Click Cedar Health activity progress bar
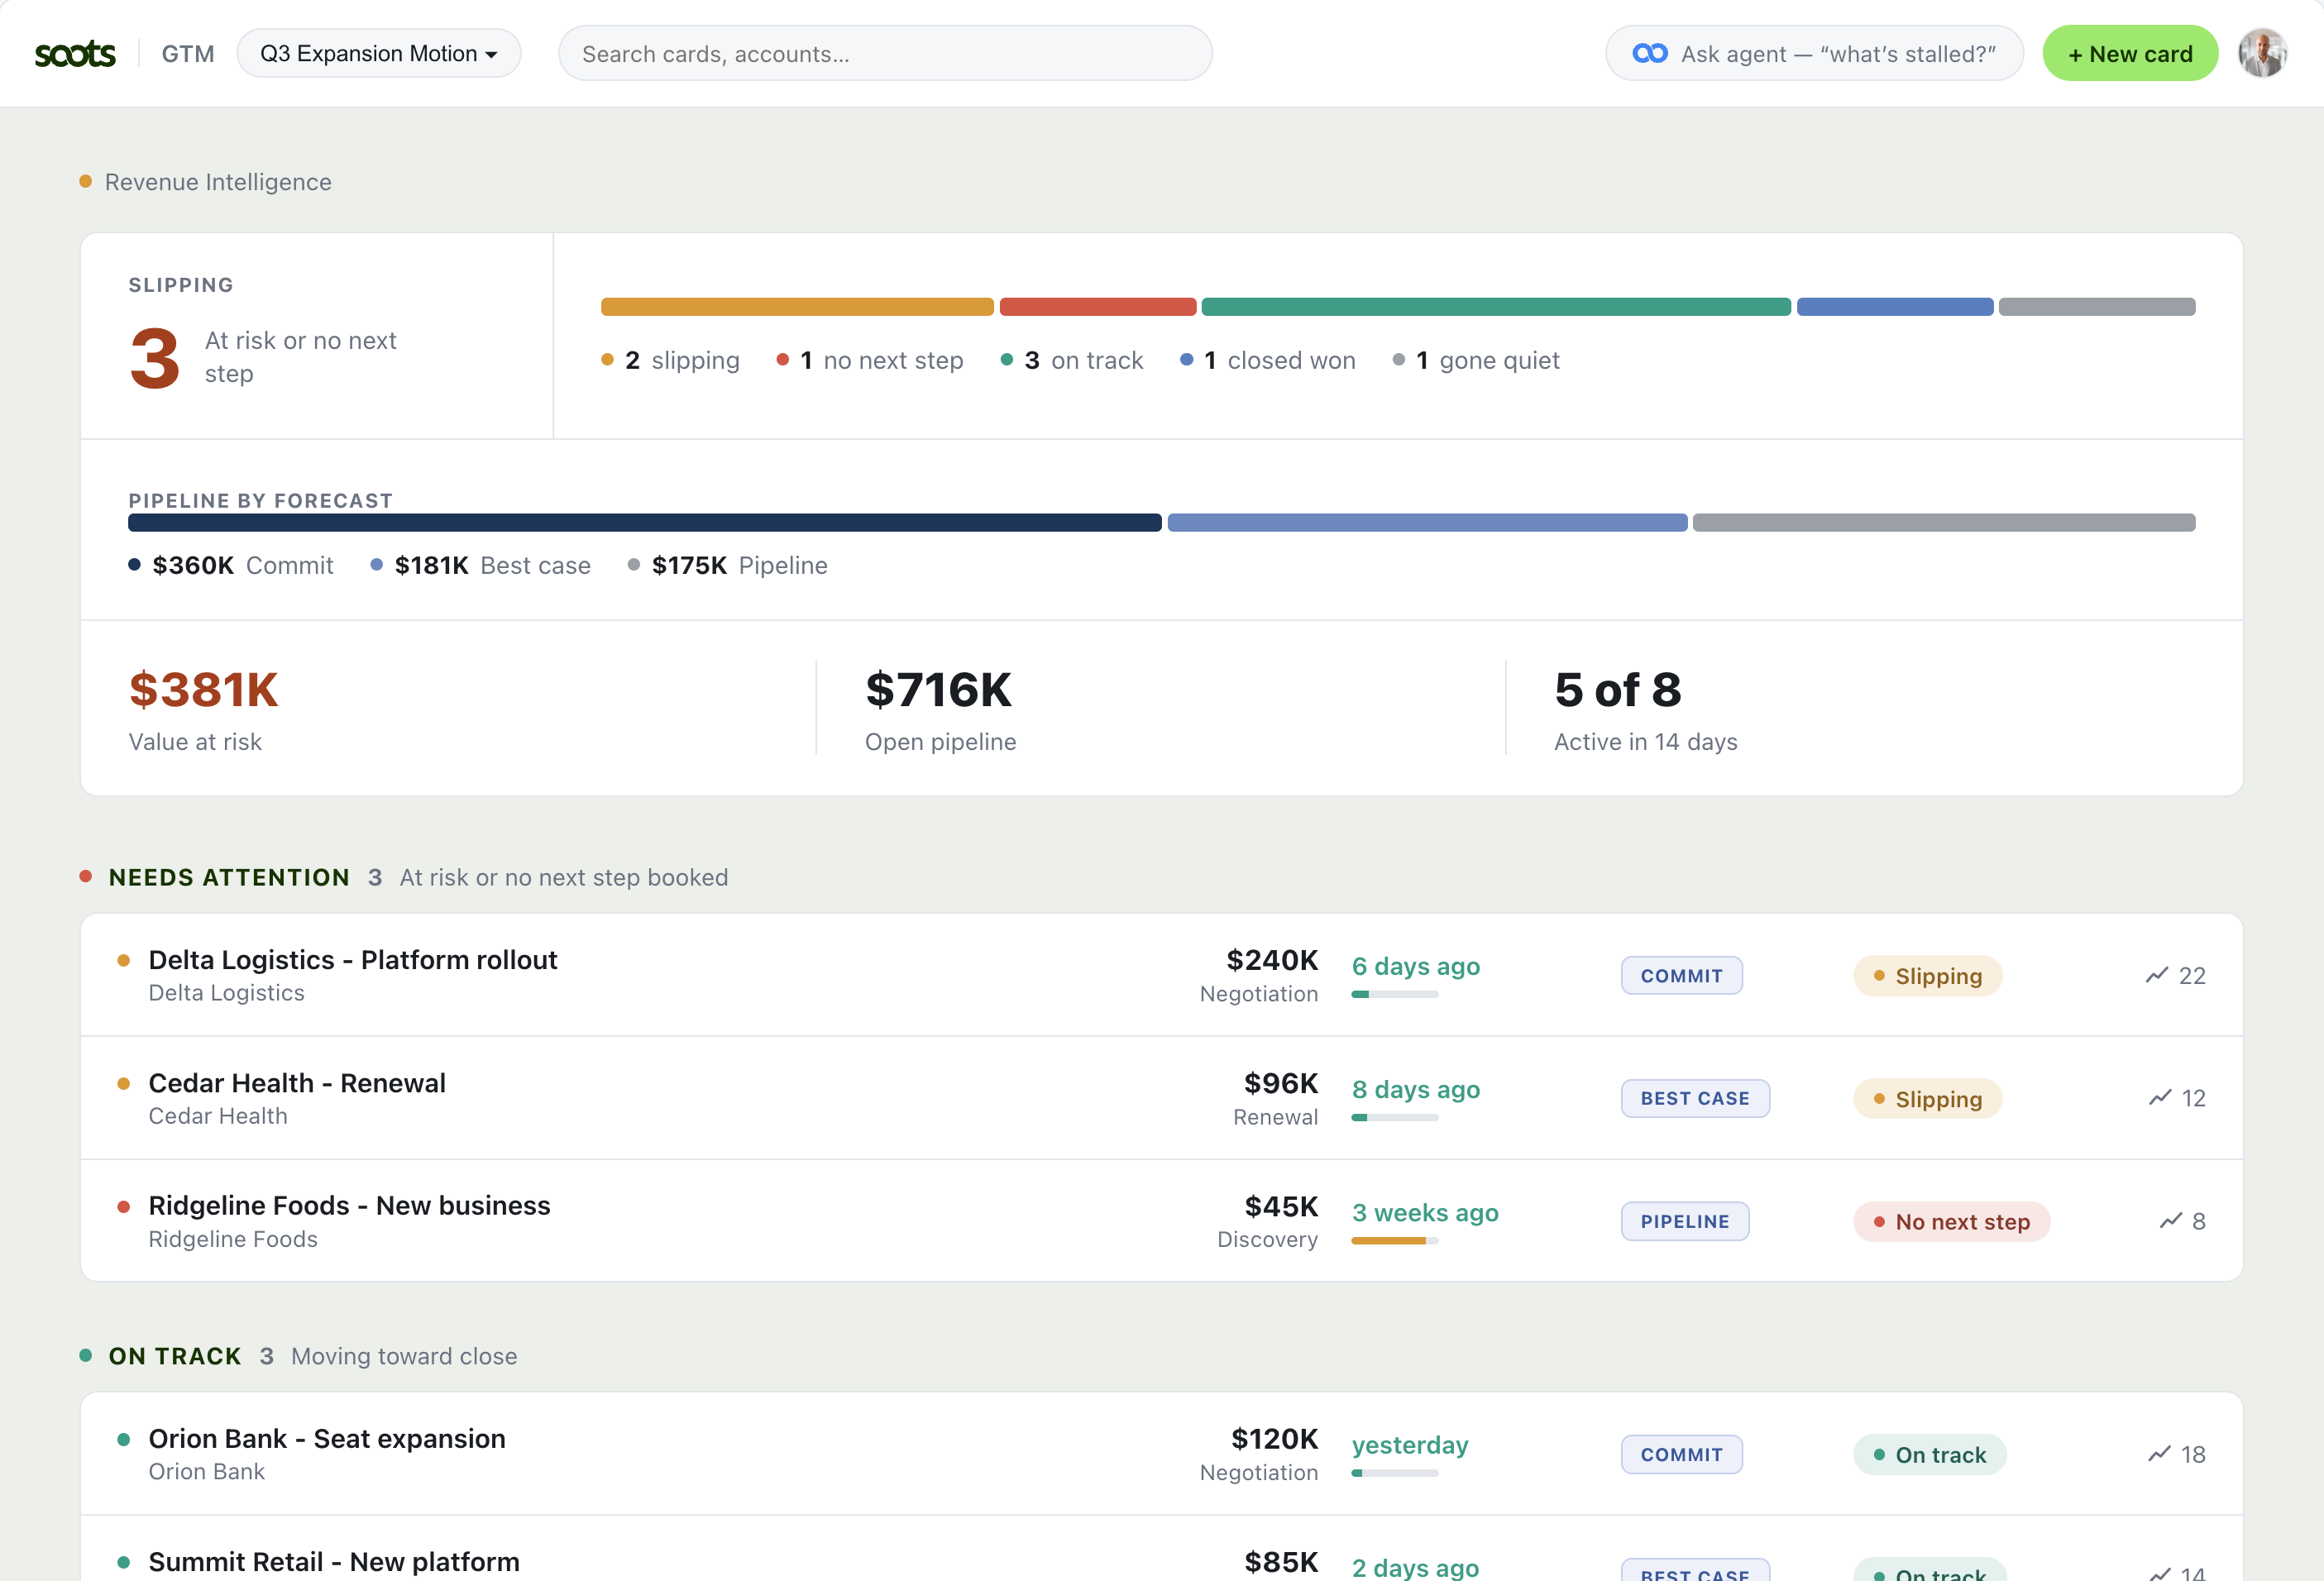Image resolution: width=2324 pixels, height=1581 pixels. pos(1395,1118)
